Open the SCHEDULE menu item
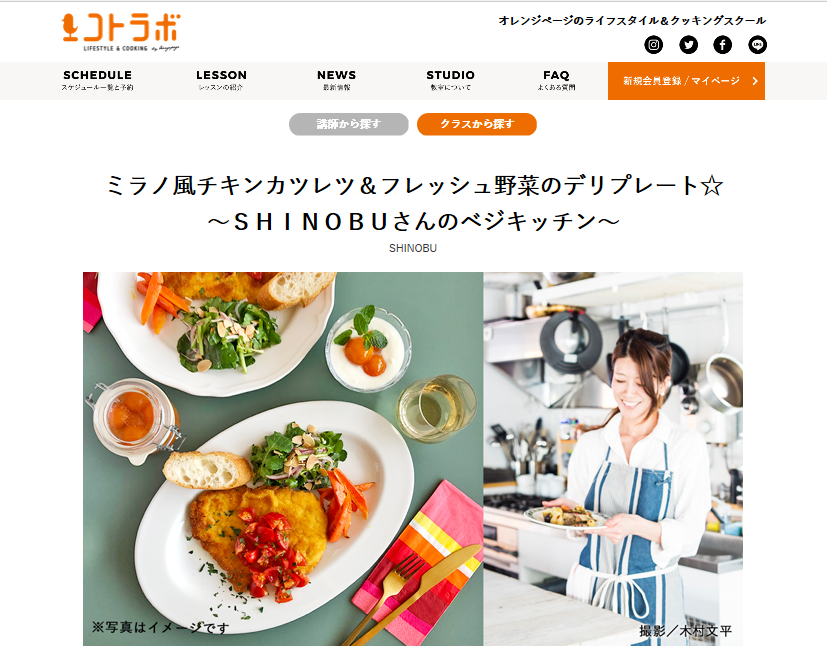Screen dimensions: 827x651 point(98,80)
